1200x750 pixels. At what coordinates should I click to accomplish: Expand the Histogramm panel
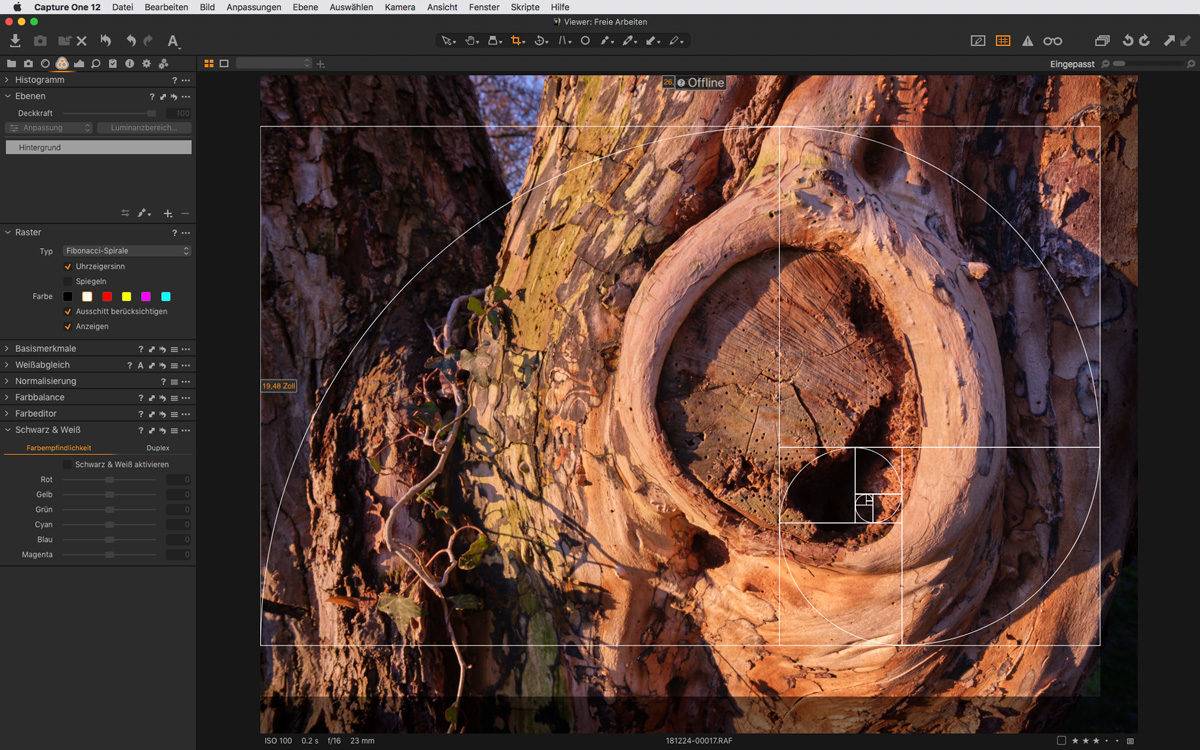coord(7,80)
